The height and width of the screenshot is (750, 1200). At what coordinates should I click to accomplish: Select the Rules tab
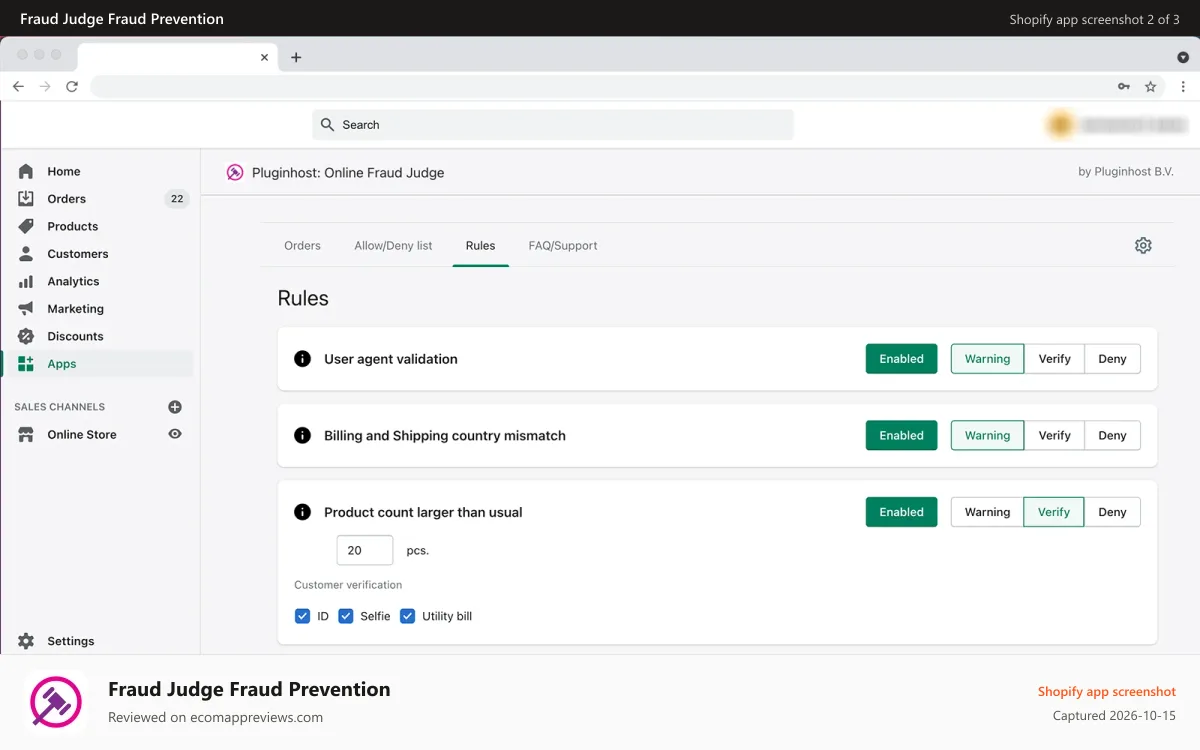[480, 245]
